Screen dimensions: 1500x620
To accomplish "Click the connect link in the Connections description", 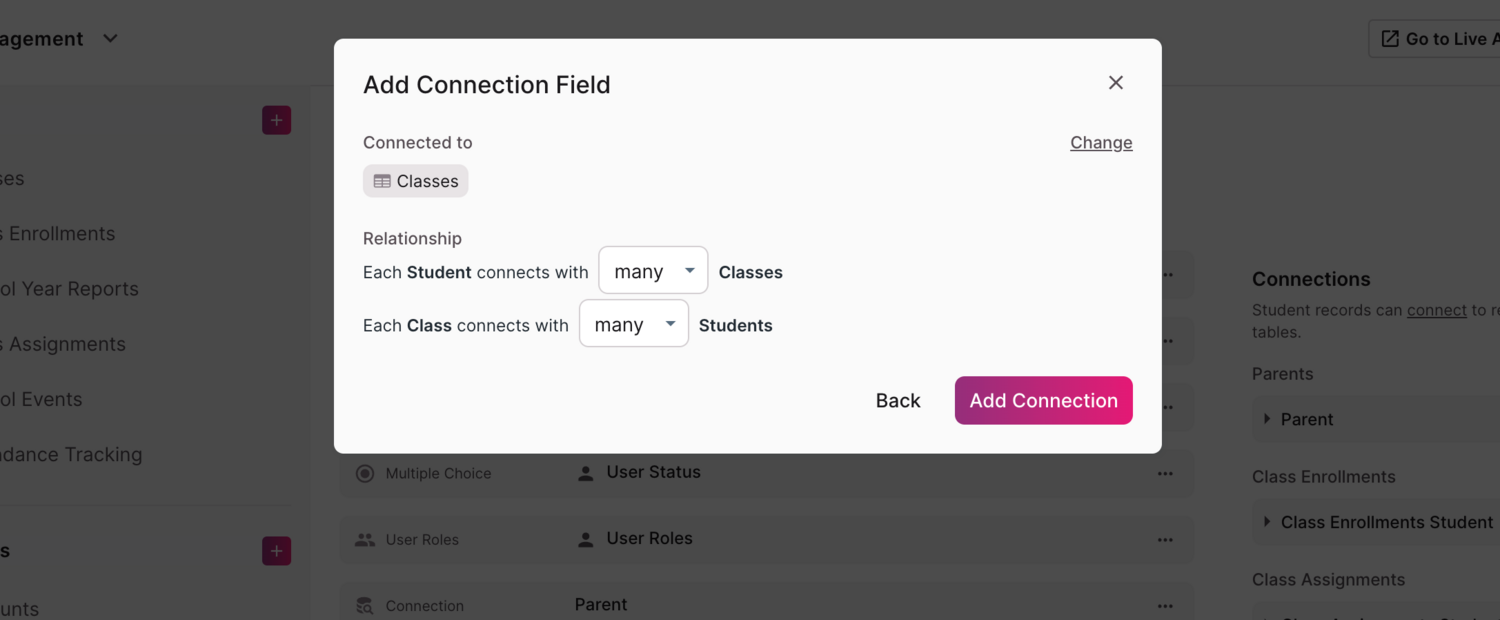I will point(1436,310).
